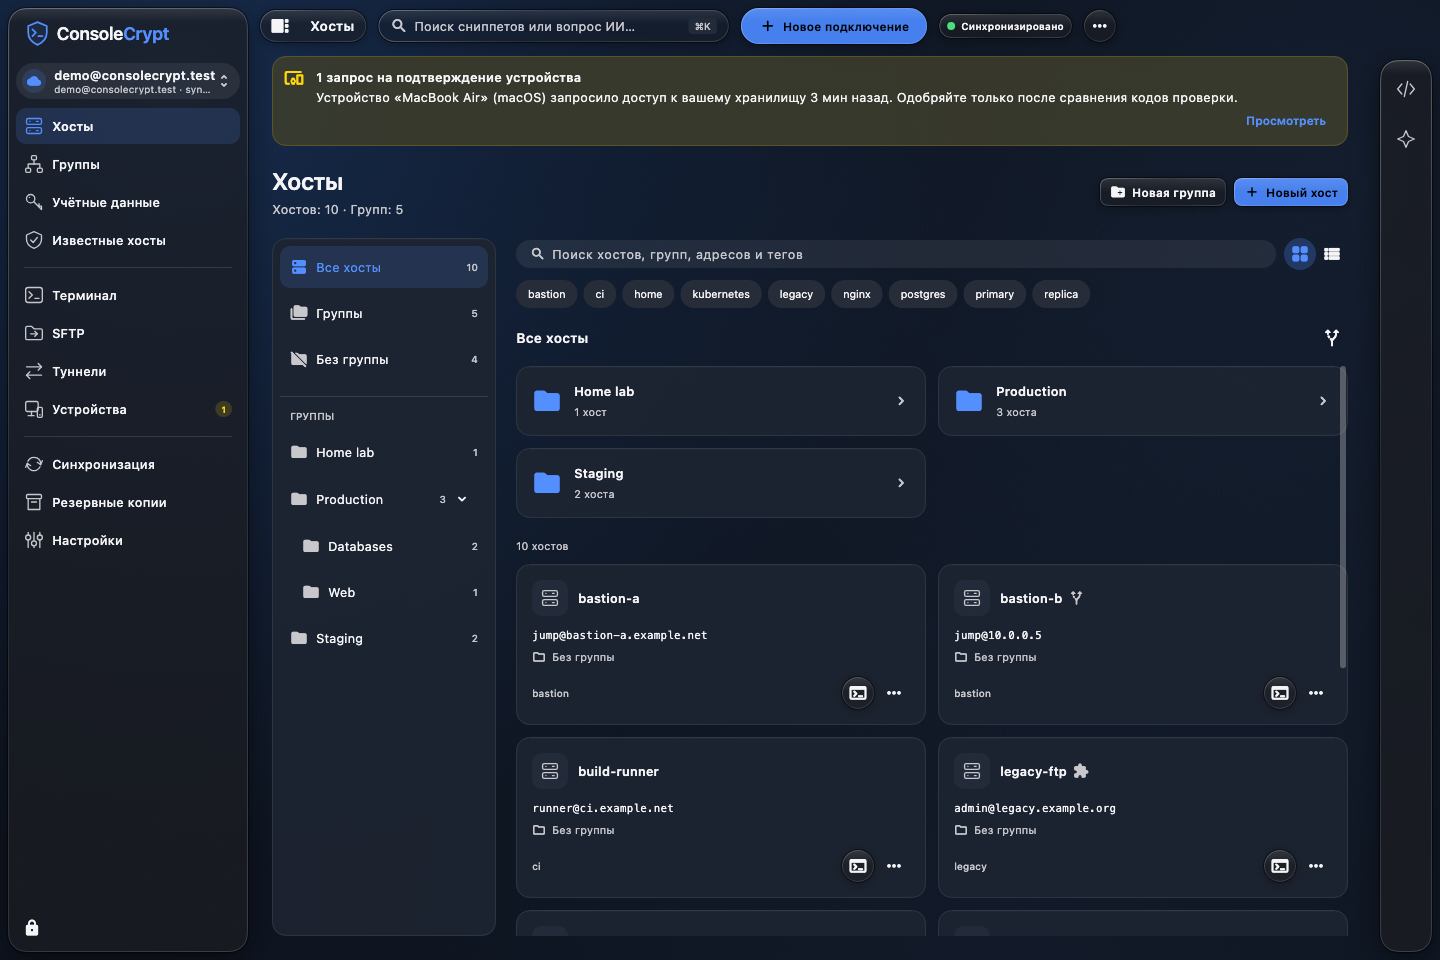
Task: Click the hosts list vertical scrollbar
Action: click(x=1343, y=517)
